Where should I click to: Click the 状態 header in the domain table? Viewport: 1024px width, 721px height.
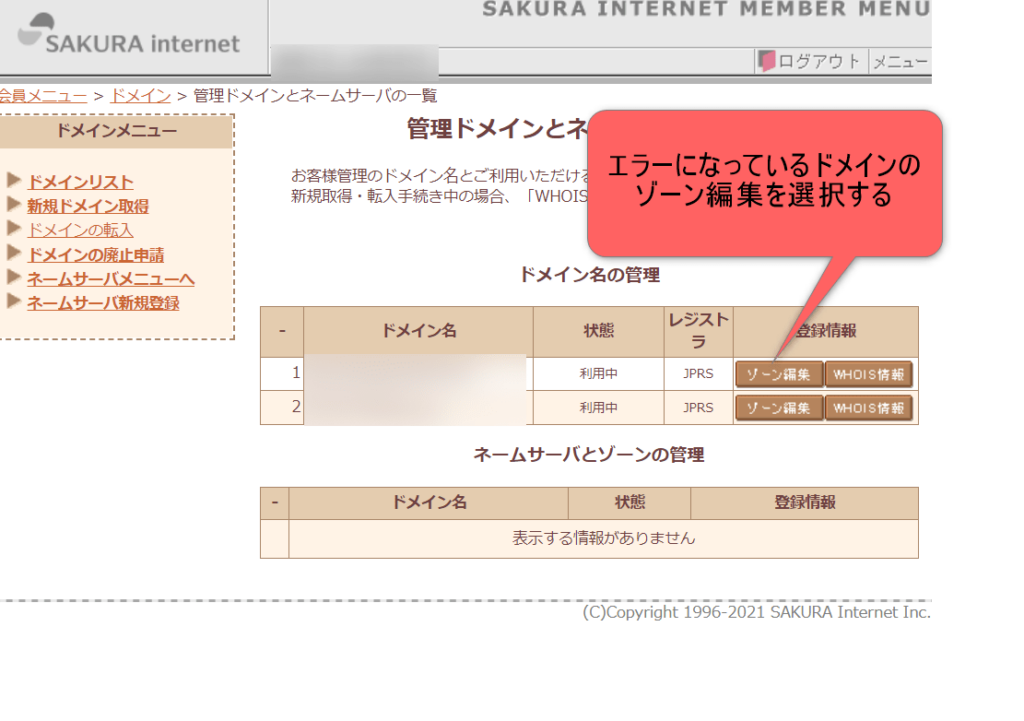pyautogui.click(x=598, y=330)
